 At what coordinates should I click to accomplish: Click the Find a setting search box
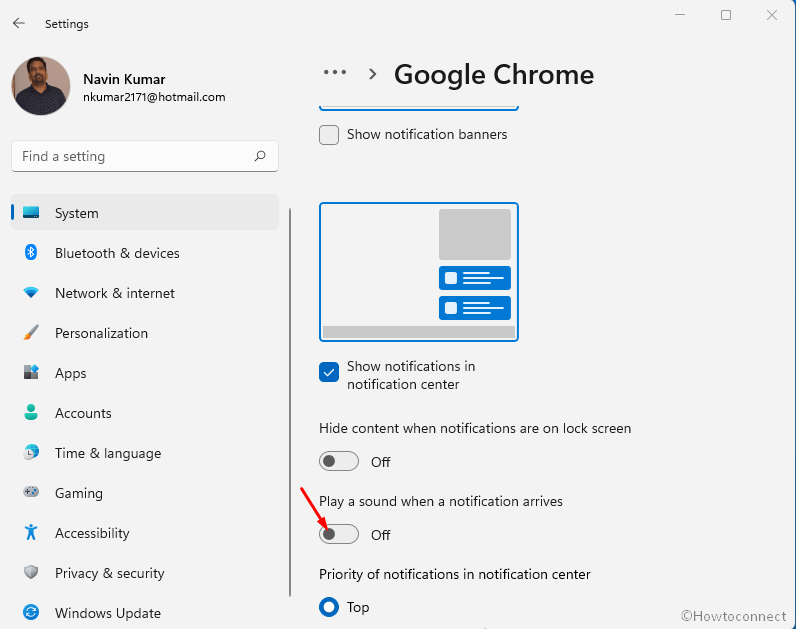point(145,156)
